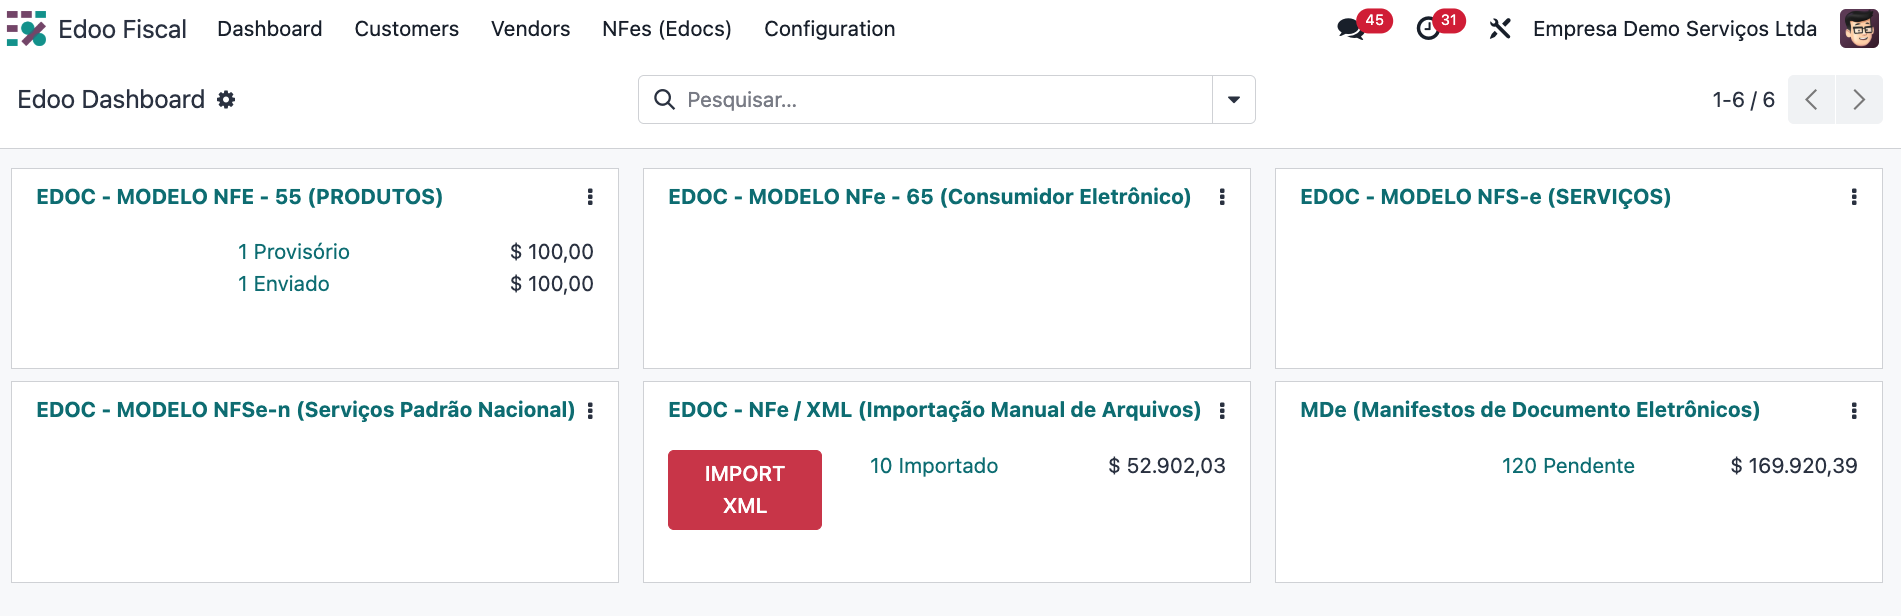The height and width of the screenshot is (616, 1901).
Task: Open the activities clock icon with 31 badge
Action: pyautogui.click(x=1428, y=29)
